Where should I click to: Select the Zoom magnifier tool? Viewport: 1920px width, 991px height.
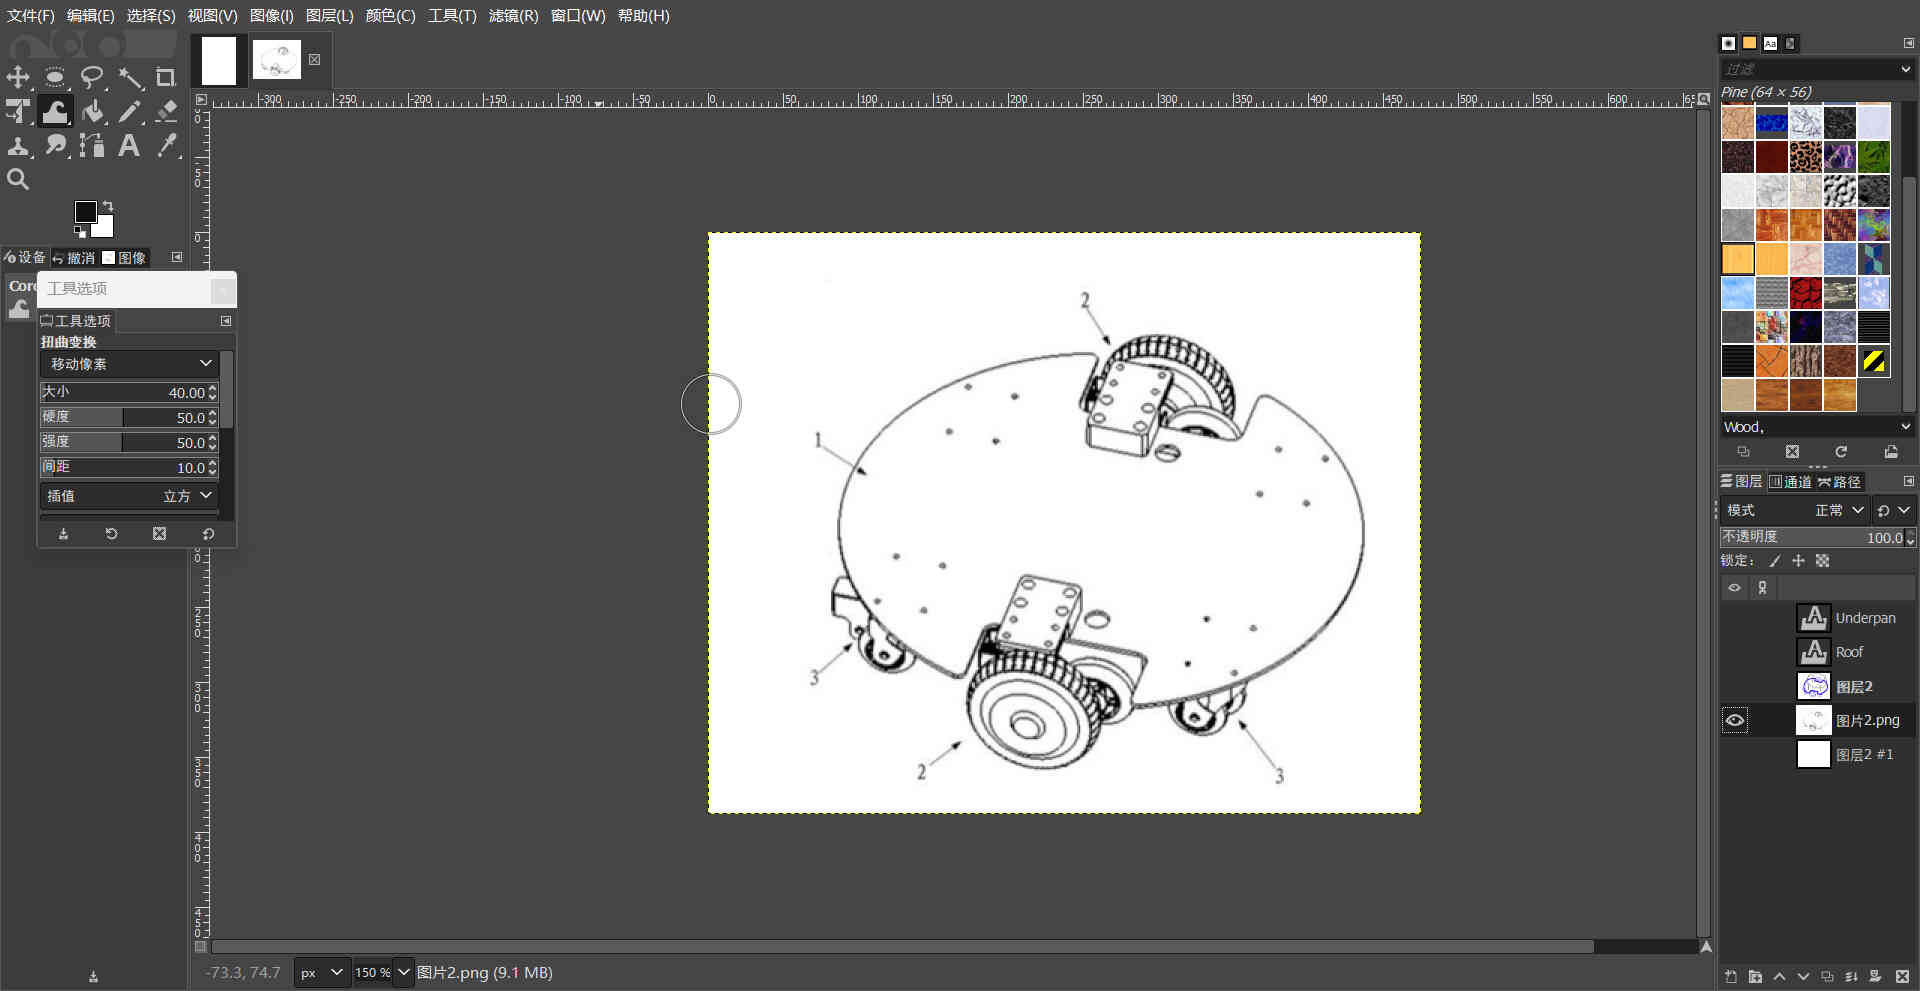pyautogui.click(x=18, y=179)
